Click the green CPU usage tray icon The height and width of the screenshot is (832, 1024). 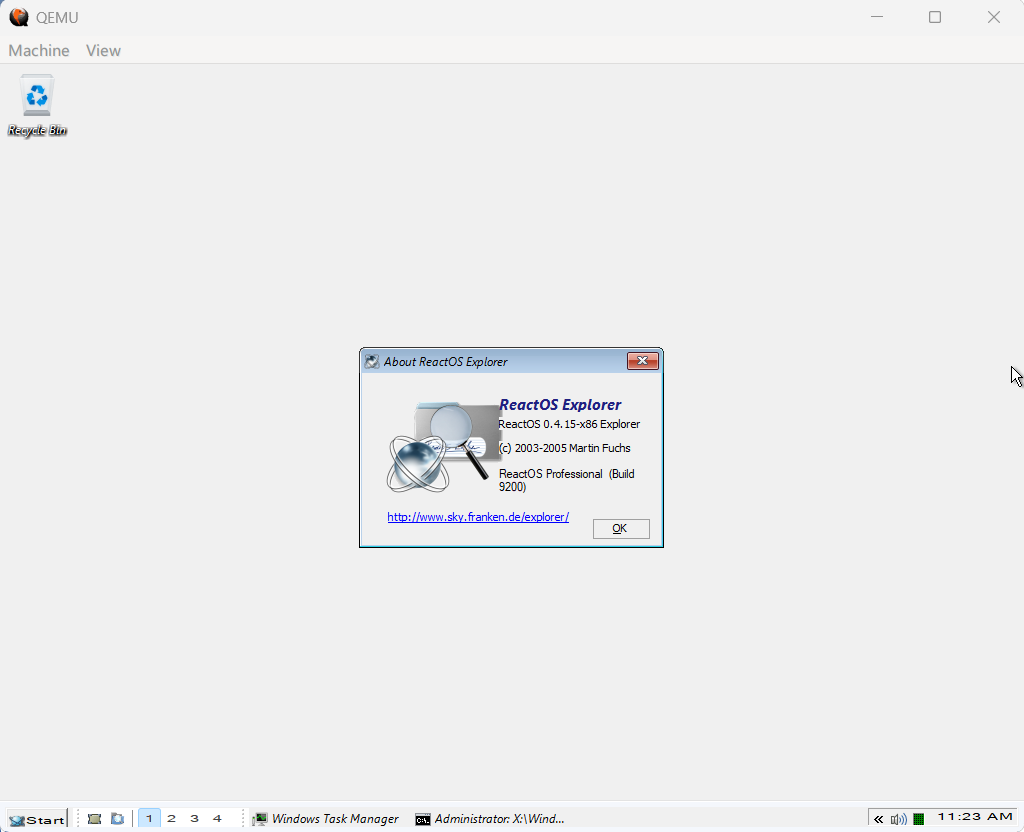(x=918, y=819)
